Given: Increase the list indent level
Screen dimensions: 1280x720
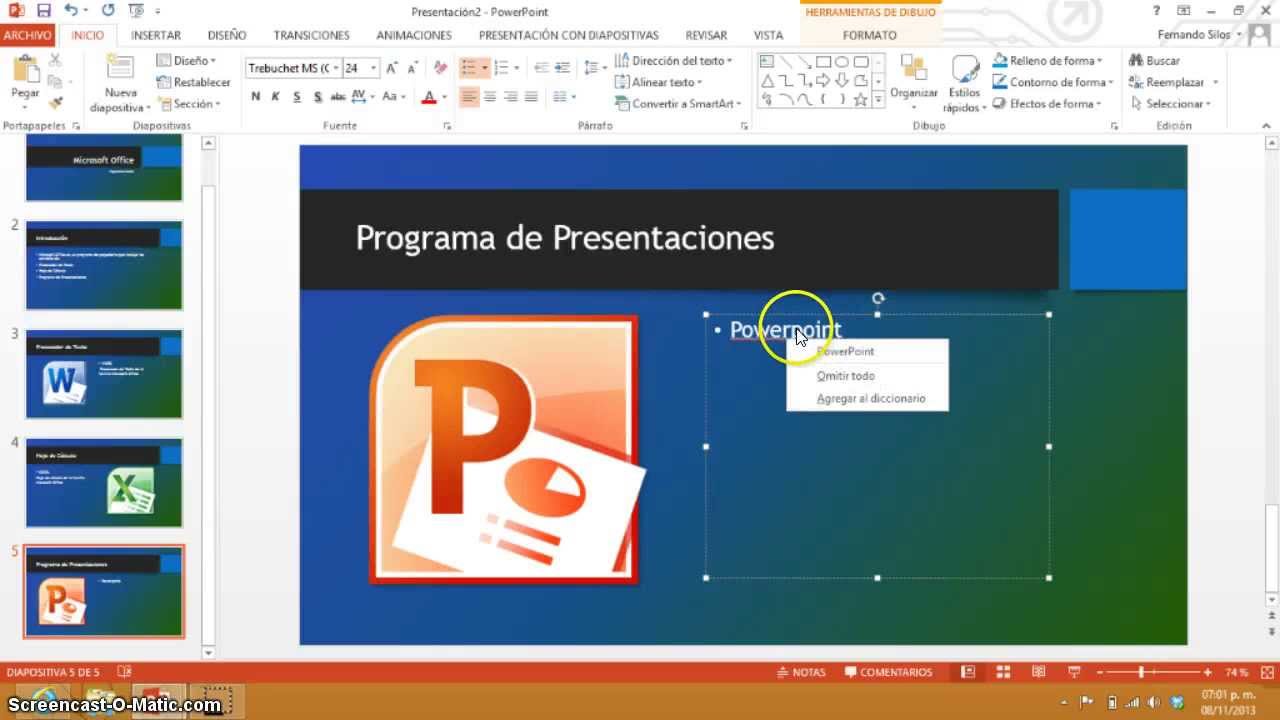Looking at the screenshot, I should coord(562,68).
